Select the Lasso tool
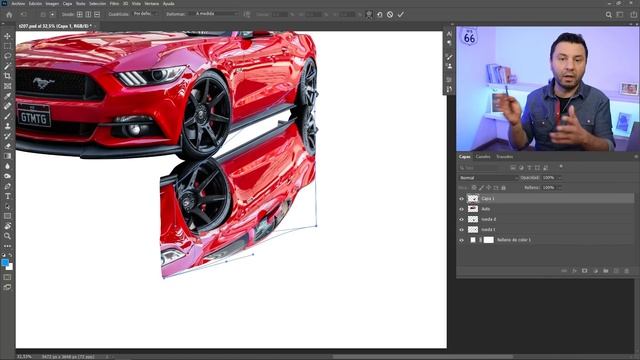640x360 pixels. coord(7,56)
